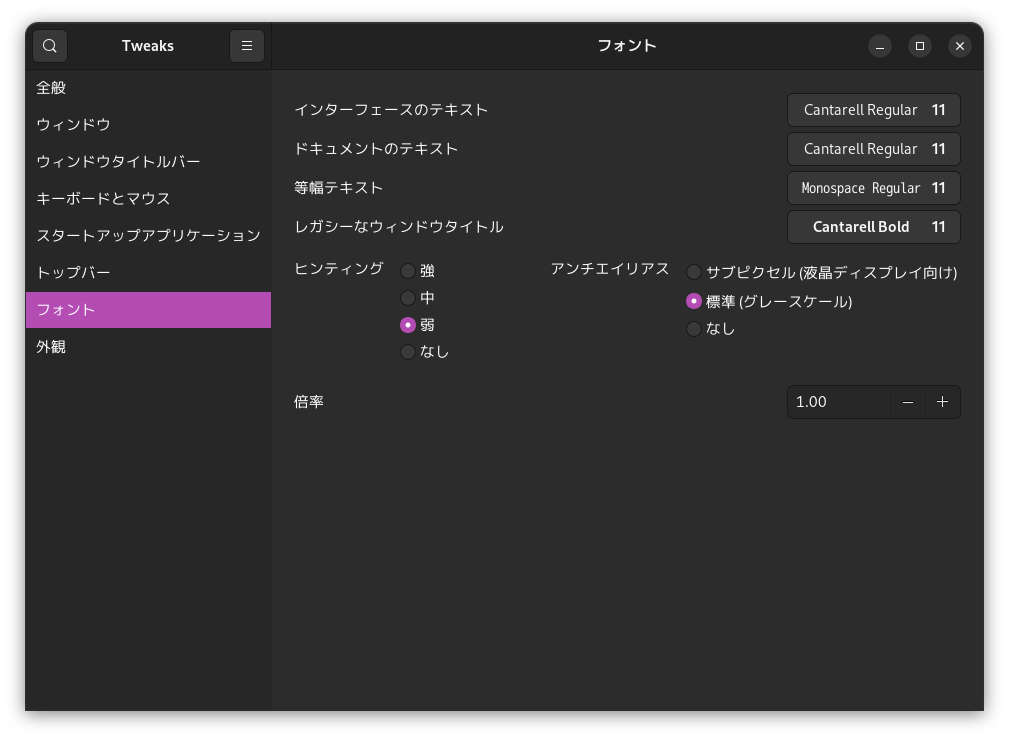Screen dimensions: 1009x739
Task: Click the Cantarell Bold font button
Action: point(873,227)
